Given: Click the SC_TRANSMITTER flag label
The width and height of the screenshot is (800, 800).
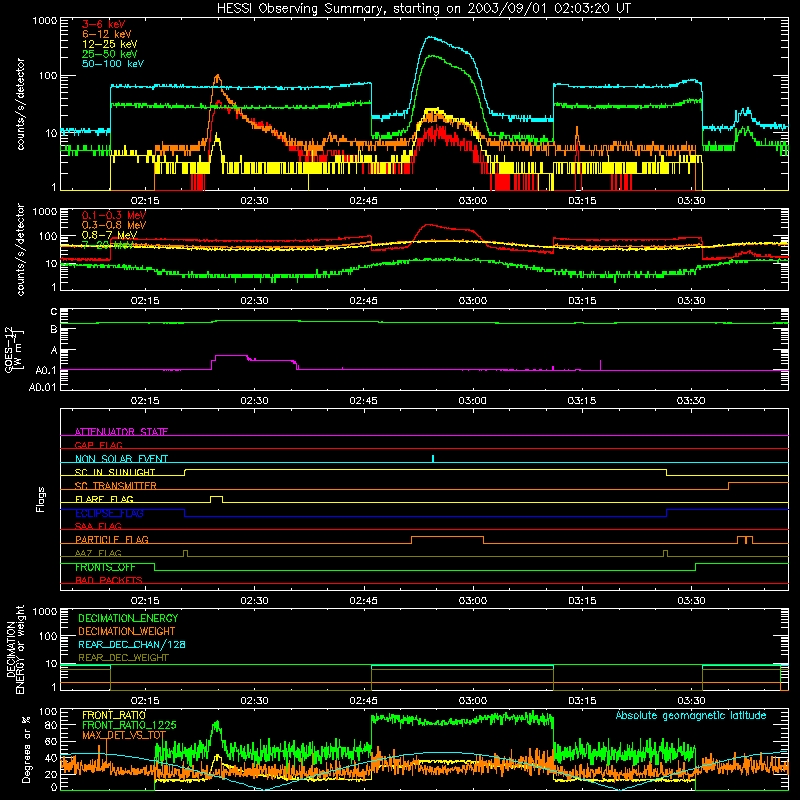Looking at the screenshot, I should tap(116, 486).
